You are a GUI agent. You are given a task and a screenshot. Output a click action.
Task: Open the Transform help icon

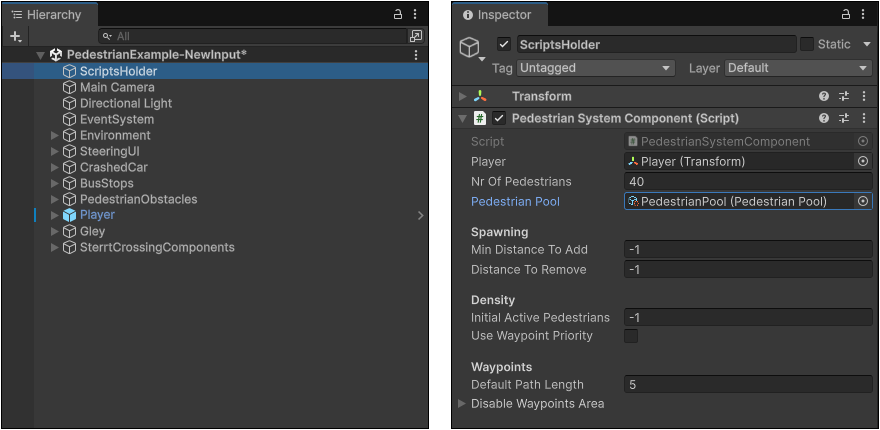pos(824,96)
